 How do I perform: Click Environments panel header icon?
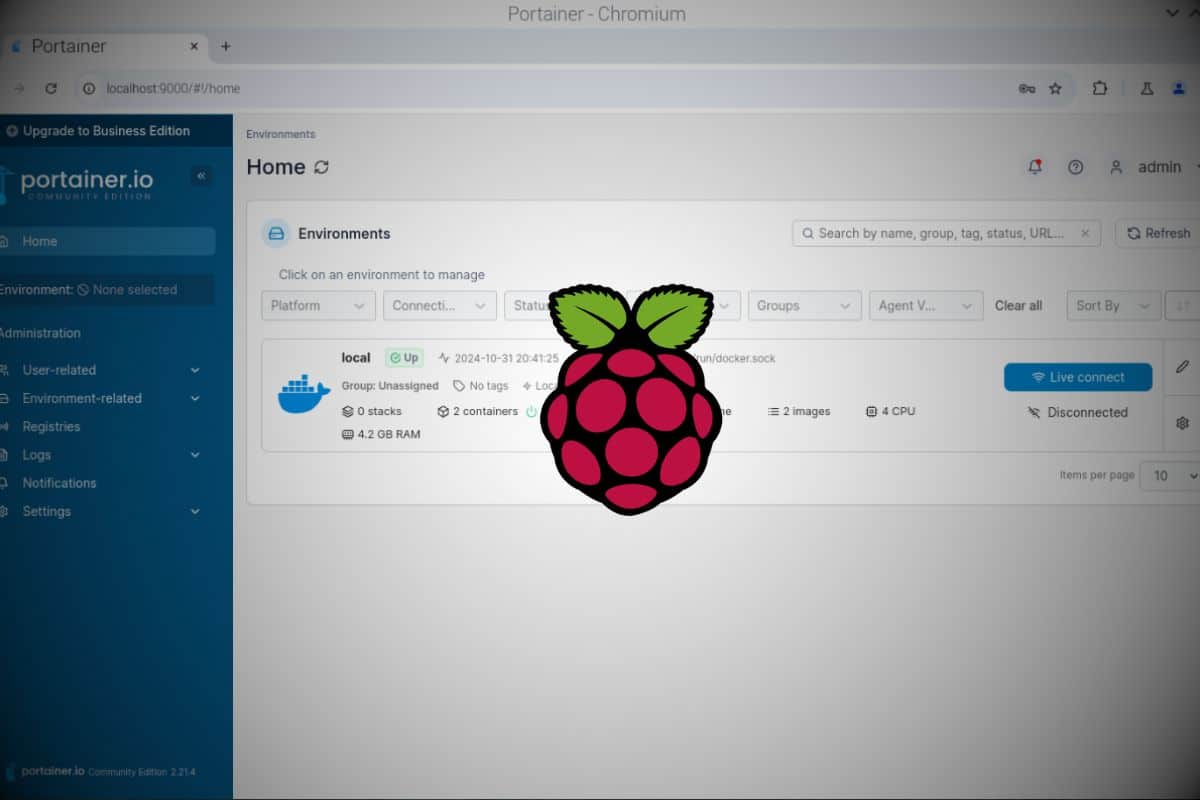click(276, 233)
